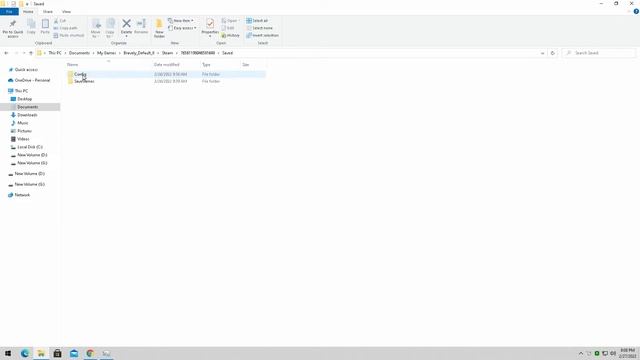Click the Properties ribbon button
Image resolution: width=640 pixels, height=360 pixels.
(x=210, y=27)
